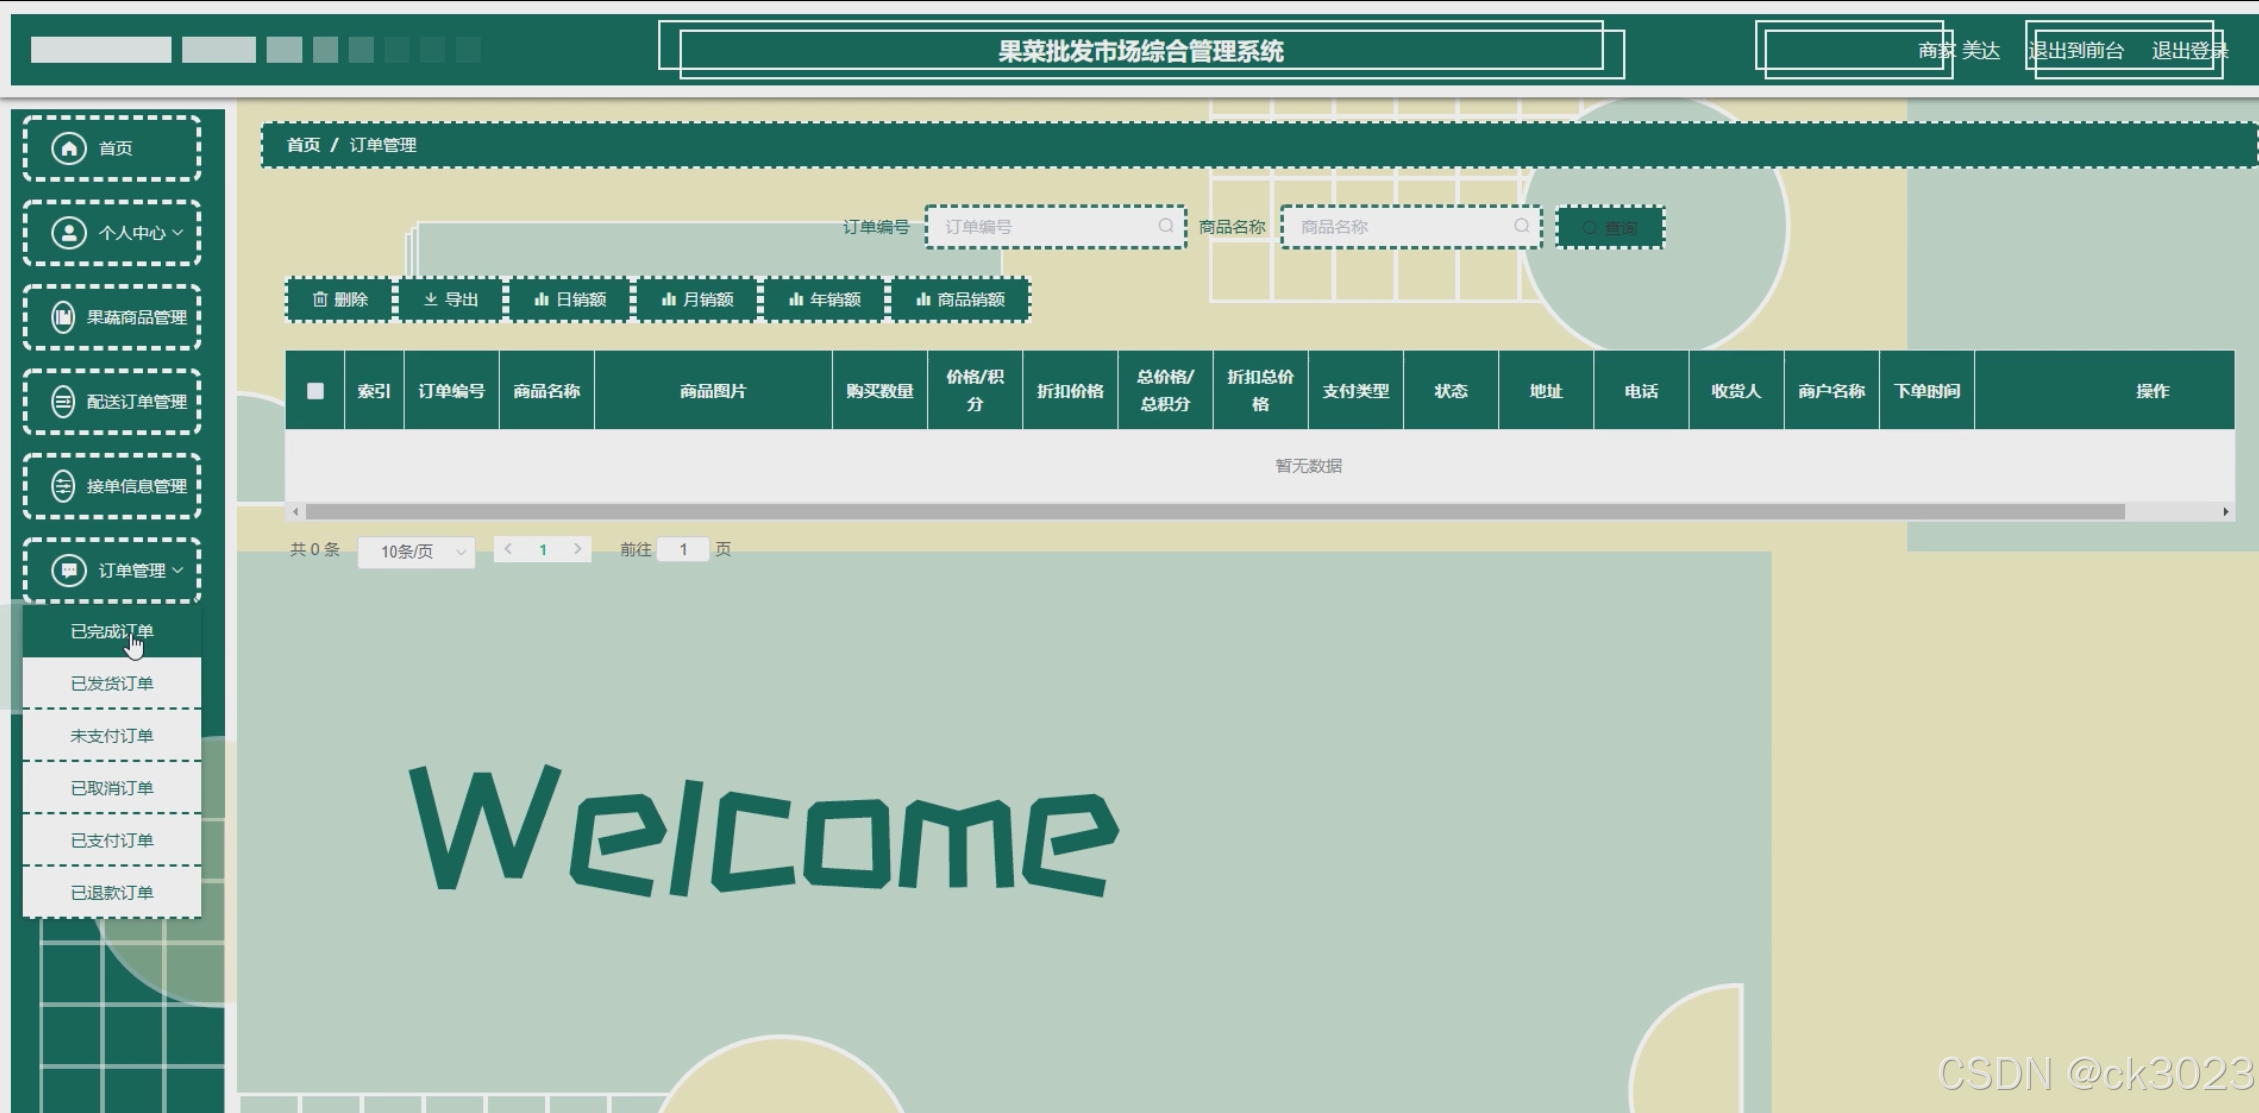
Task: Click the 接单信息管理 sidebar icon
Action: pos(63,487)
